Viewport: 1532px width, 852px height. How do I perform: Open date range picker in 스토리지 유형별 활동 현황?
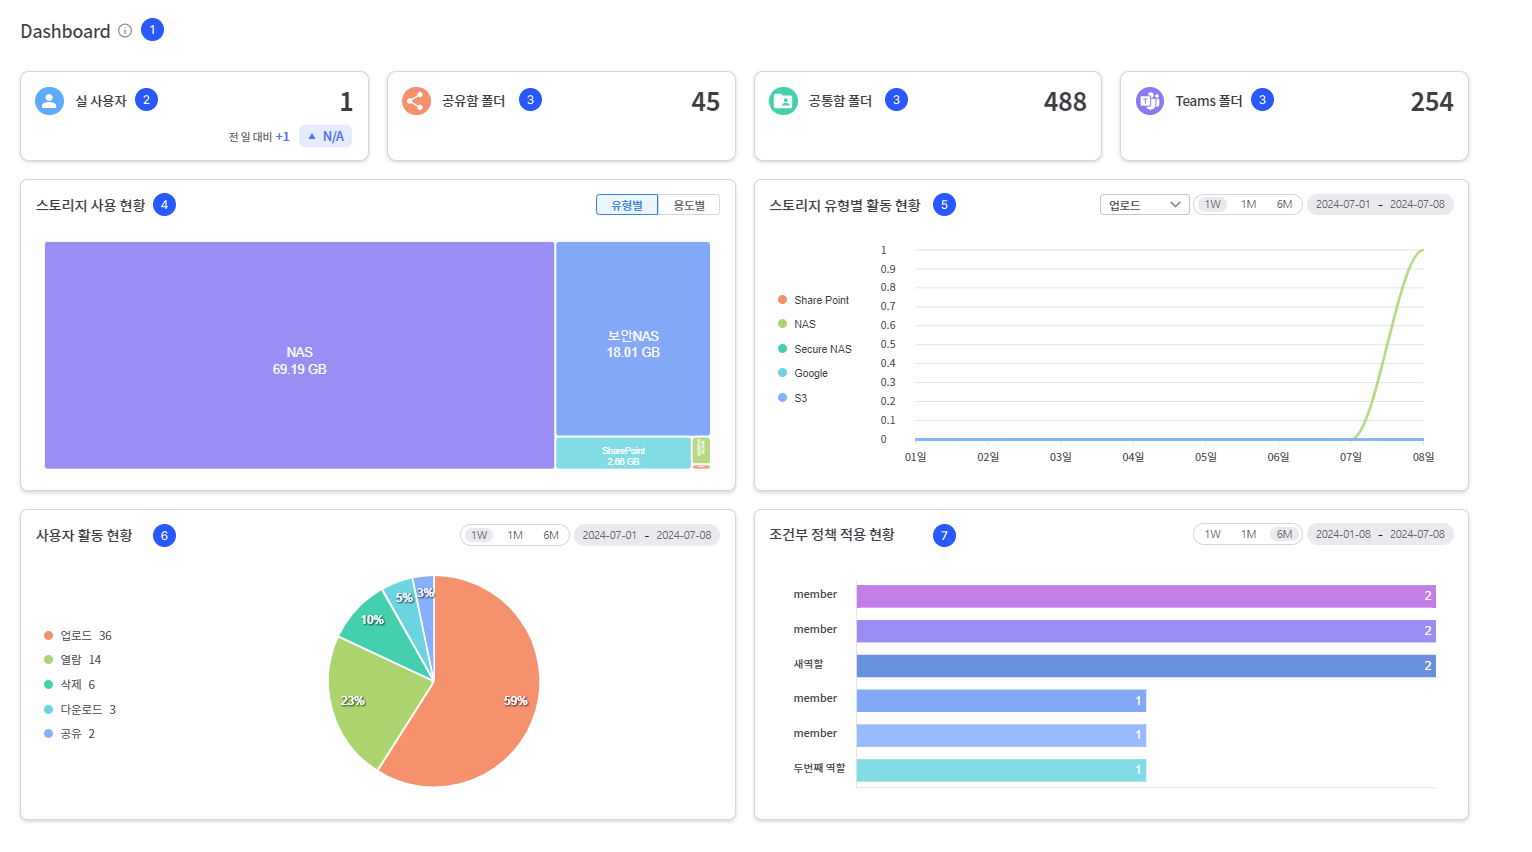pos(1380,204)
